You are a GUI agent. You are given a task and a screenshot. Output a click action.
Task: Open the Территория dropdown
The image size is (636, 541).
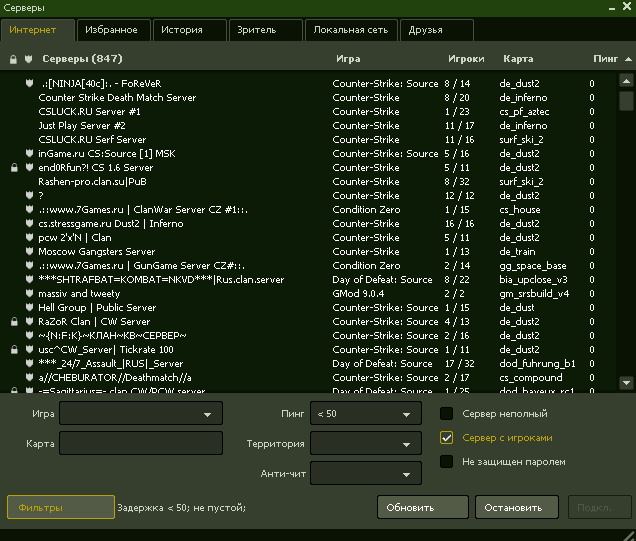coord(365,443)
